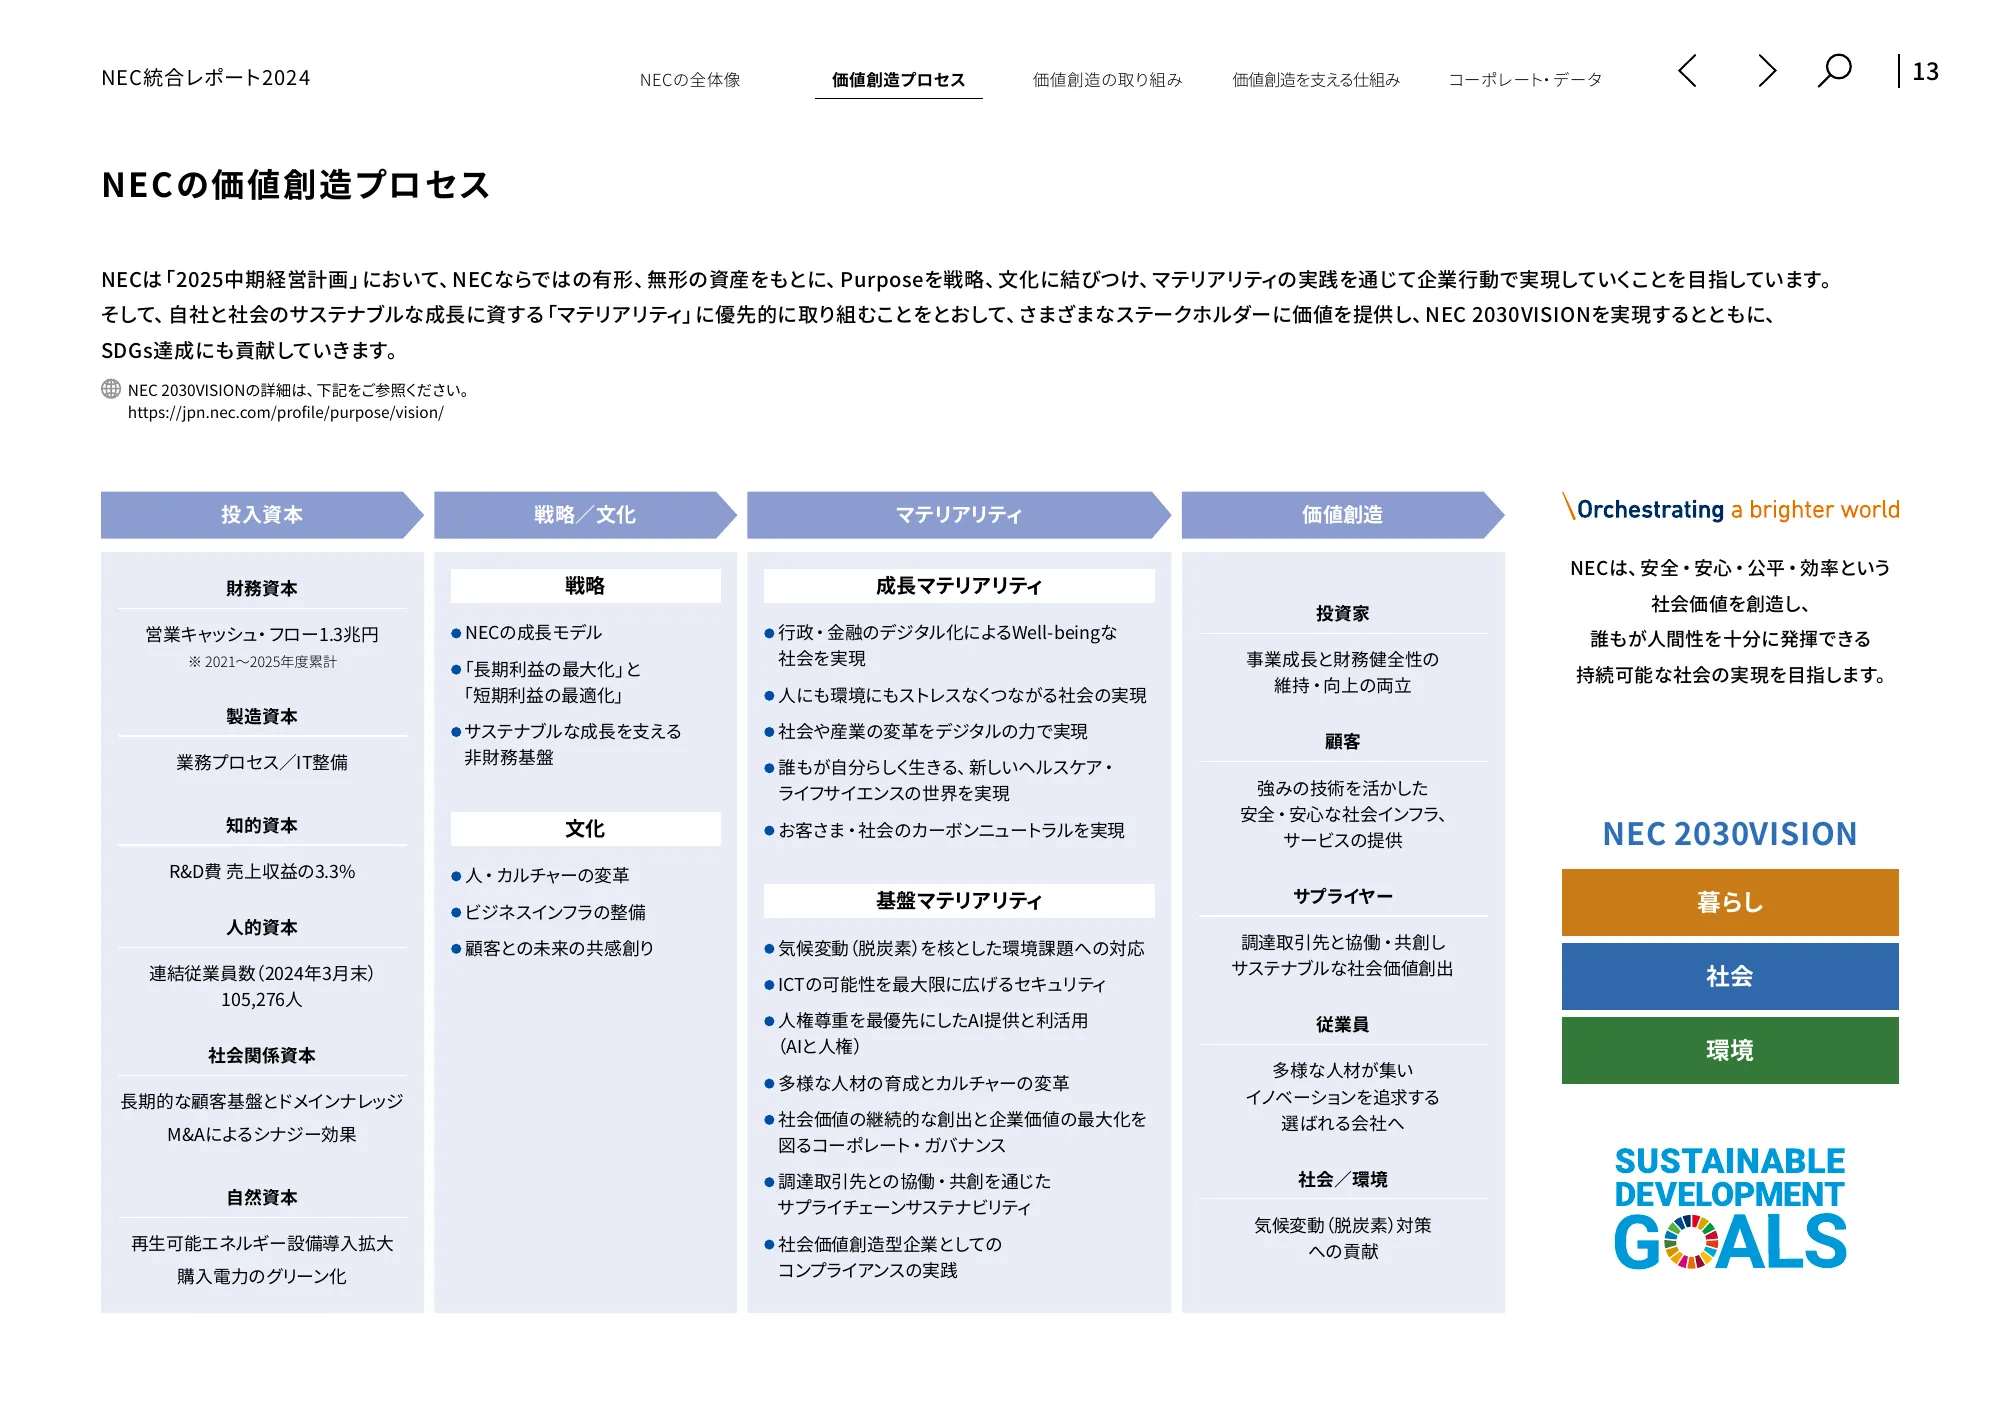Click the マテリアリティ arrow header

click(x=959, y=515)
